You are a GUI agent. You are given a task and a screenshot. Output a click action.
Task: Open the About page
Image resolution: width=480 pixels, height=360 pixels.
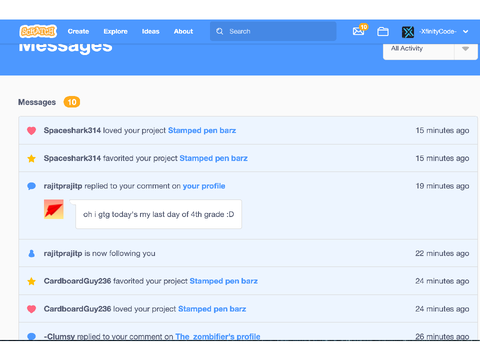(183, 31)
